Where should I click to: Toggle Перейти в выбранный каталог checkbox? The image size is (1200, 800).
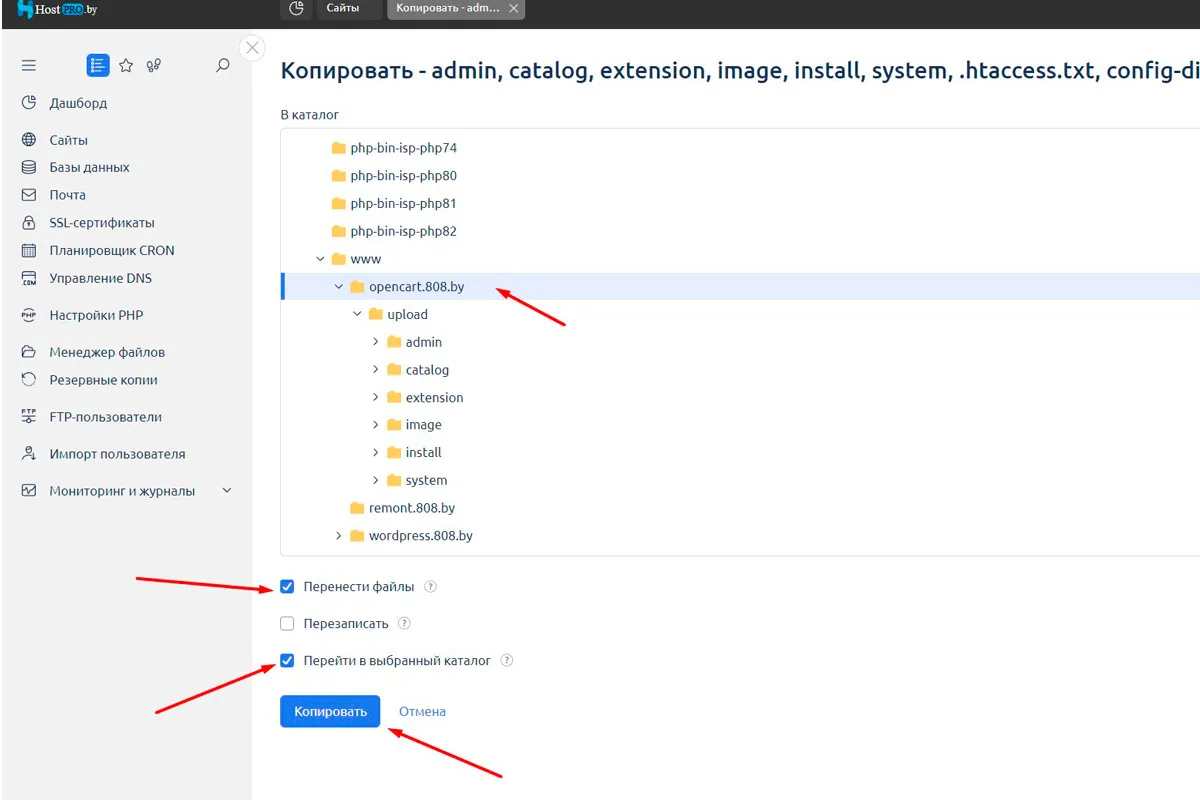(x=288, y=661)
